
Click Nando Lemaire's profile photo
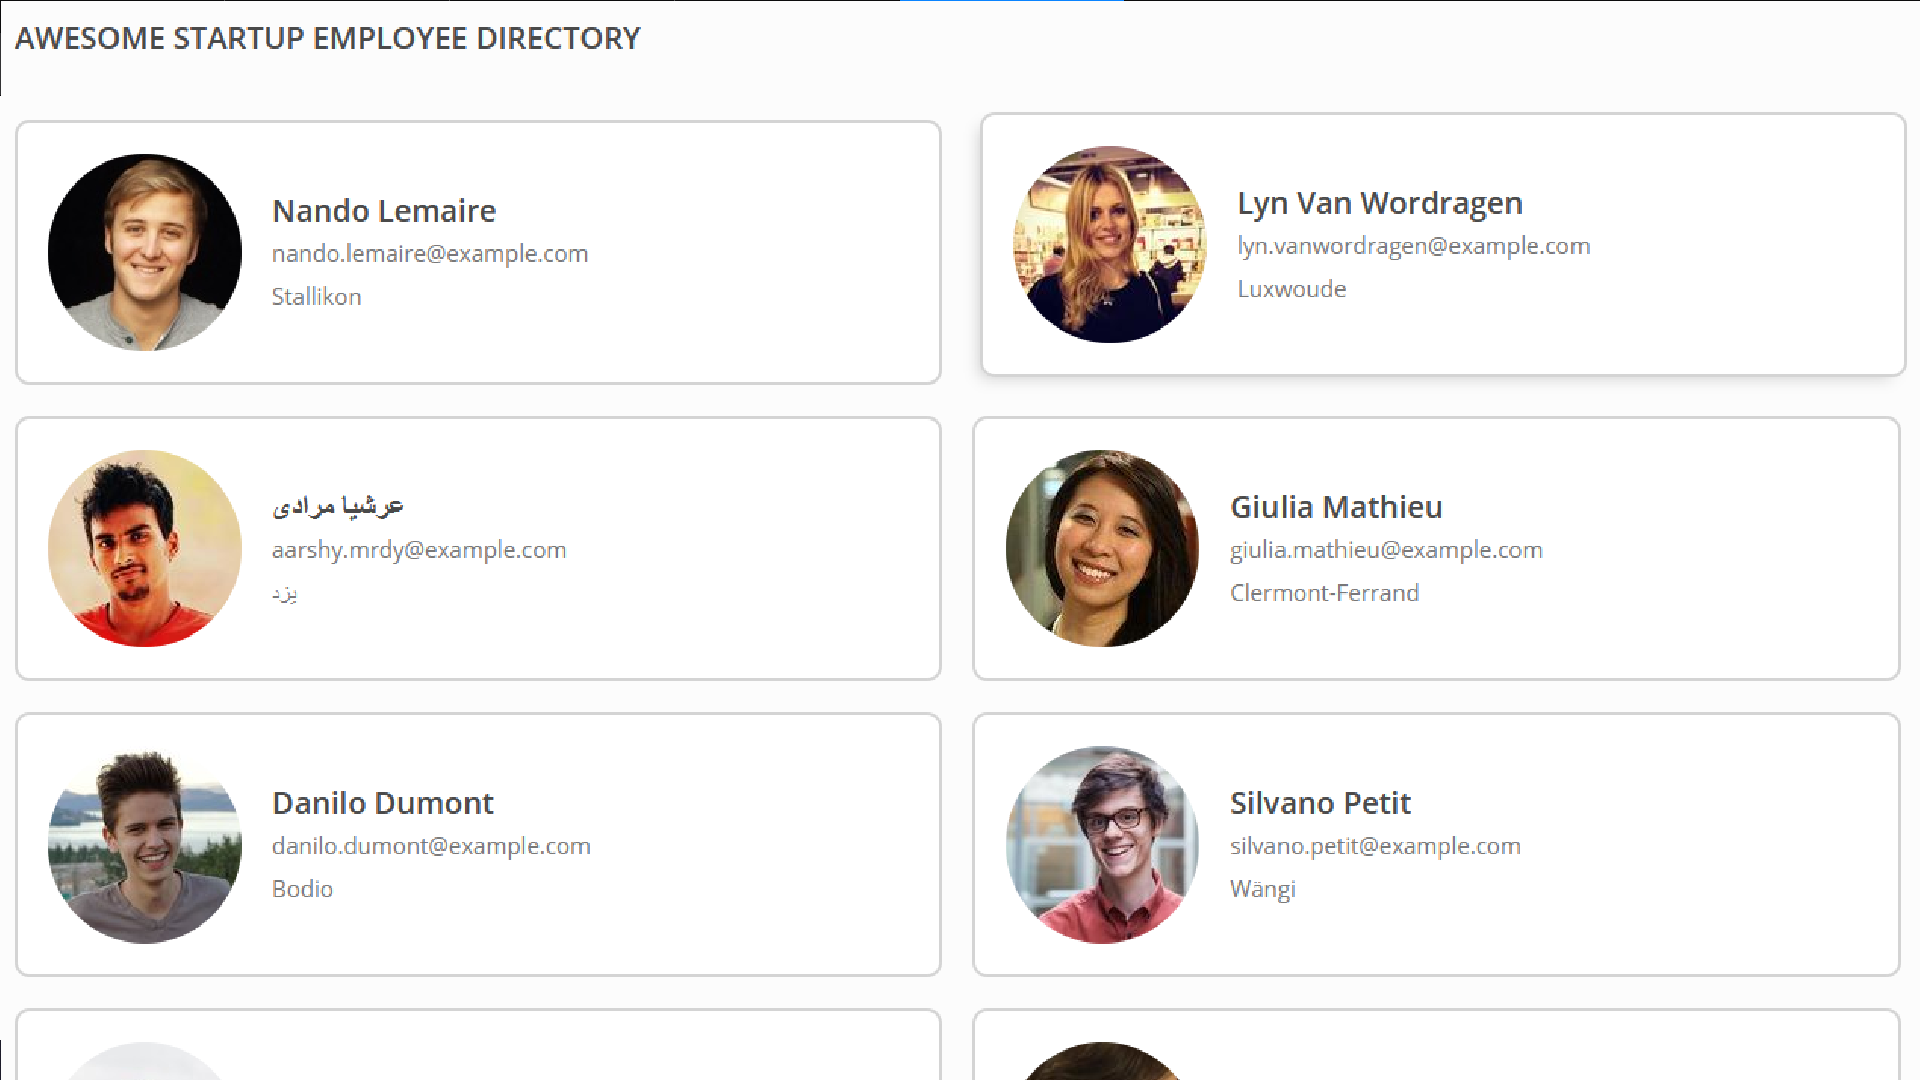[x=145, y=252]
